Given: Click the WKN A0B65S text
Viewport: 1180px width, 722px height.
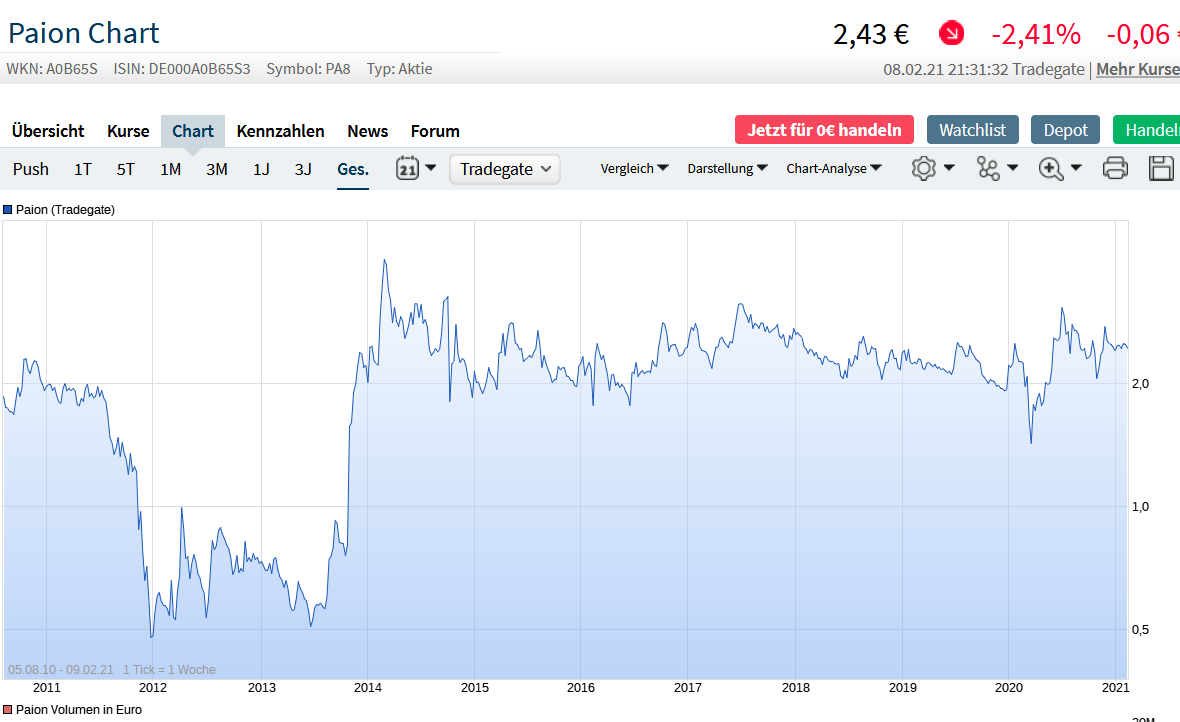Looking at the screenshot, I should pos(52,69).
